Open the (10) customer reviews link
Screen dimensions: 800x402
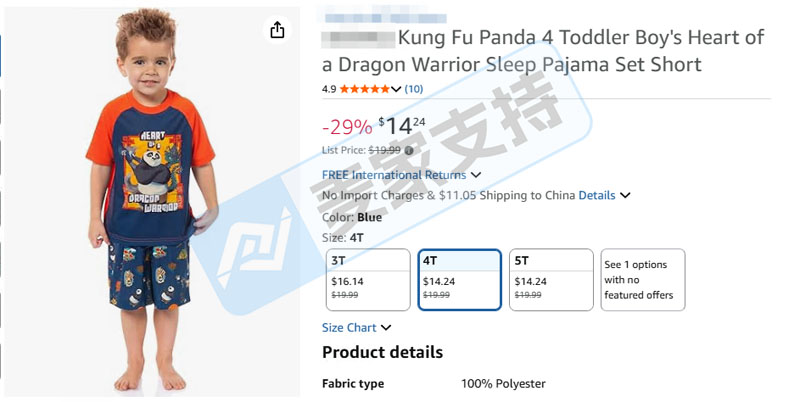[414, 89]
